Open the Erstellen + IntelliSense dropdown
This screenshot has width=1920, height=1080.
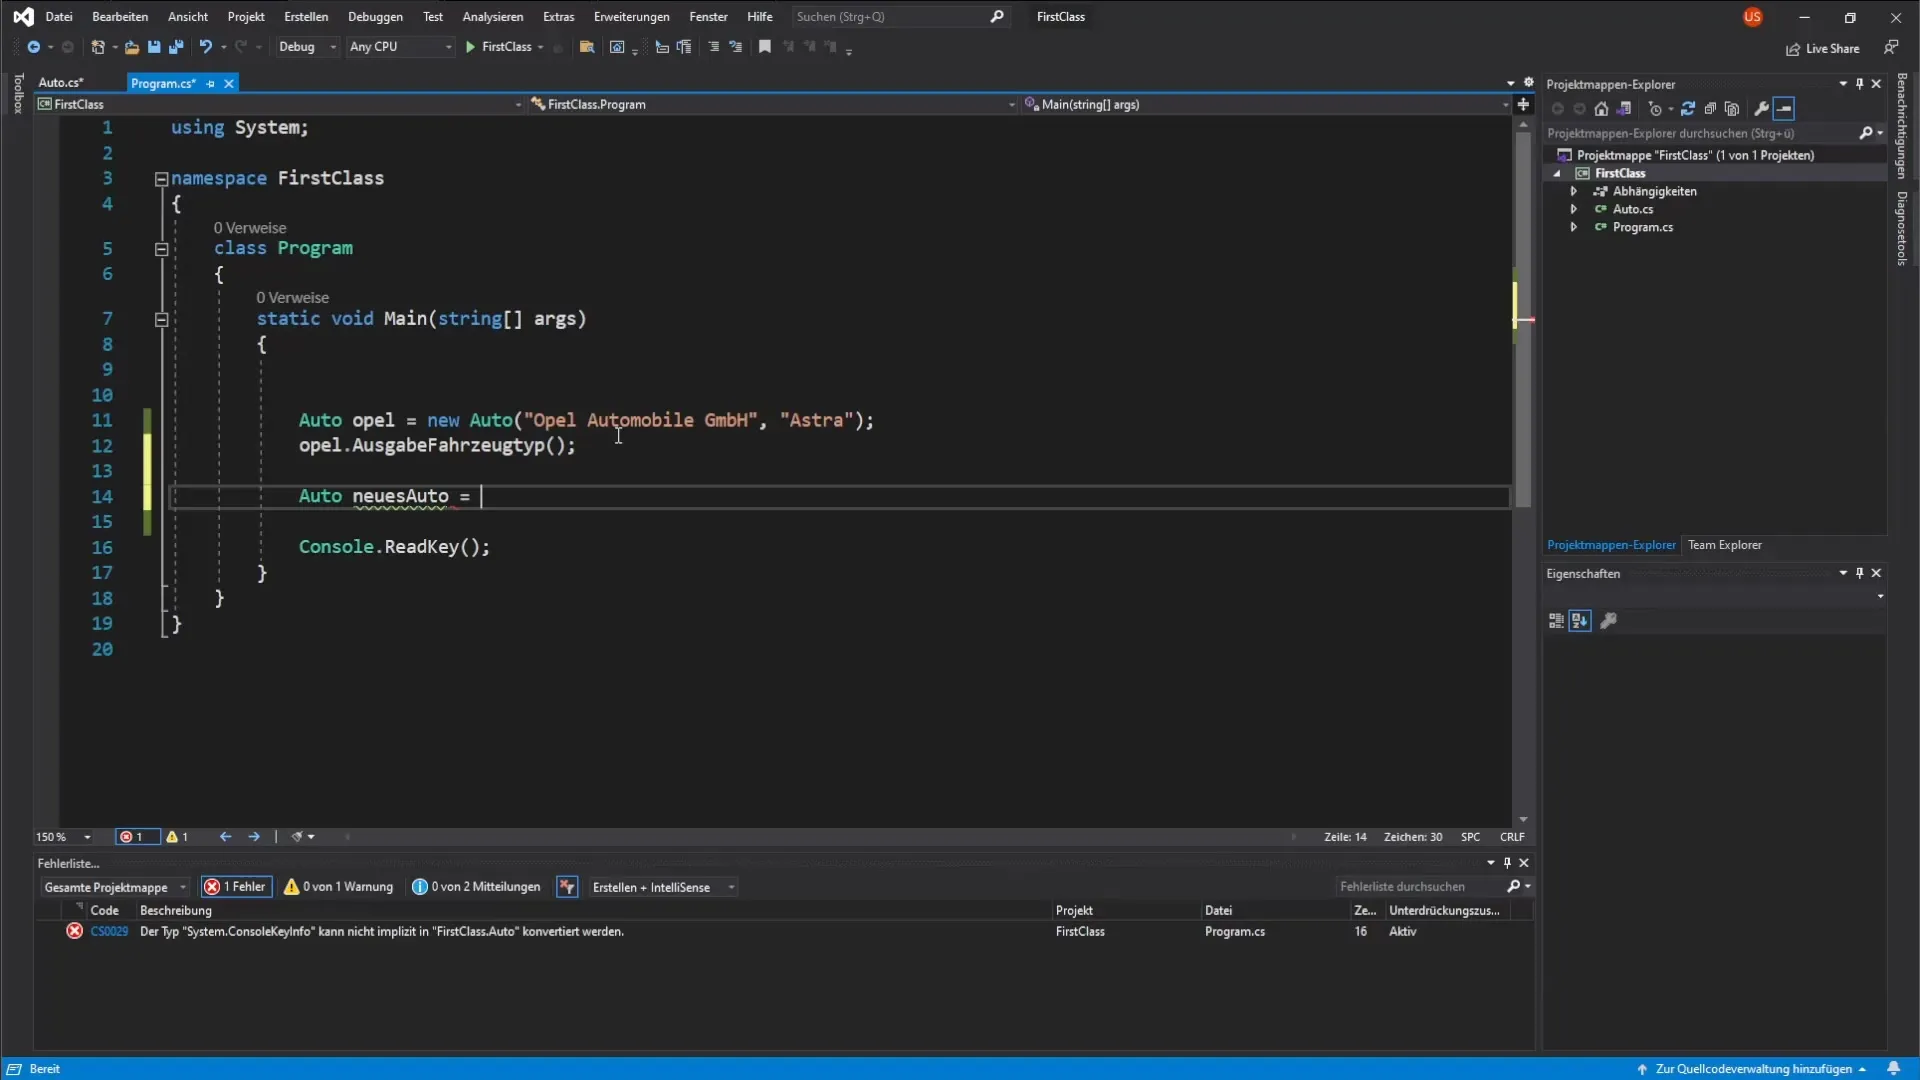(662, 887)
